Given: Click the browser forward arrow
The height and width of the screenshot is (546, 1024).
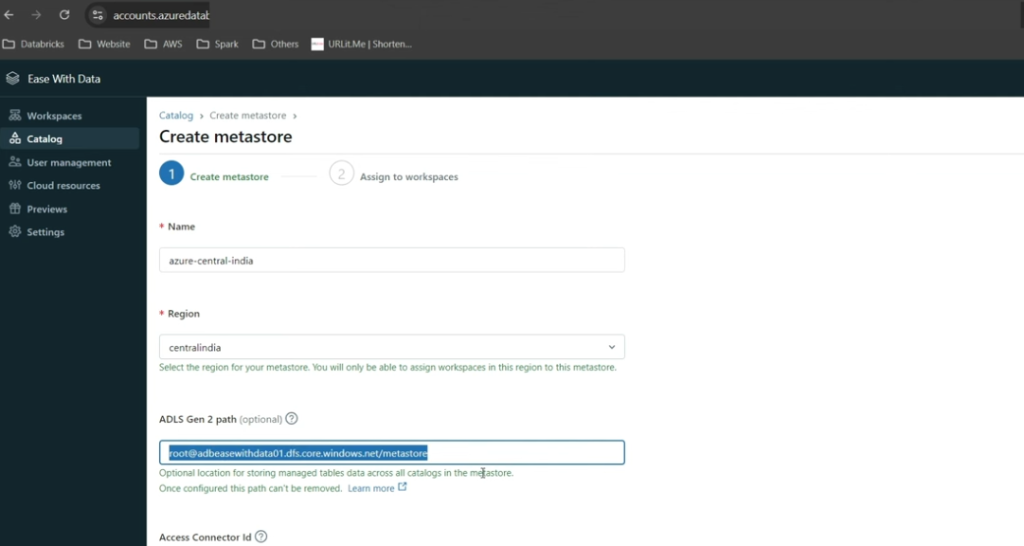Looking at the screenshot, I should (x=37, y=15).
